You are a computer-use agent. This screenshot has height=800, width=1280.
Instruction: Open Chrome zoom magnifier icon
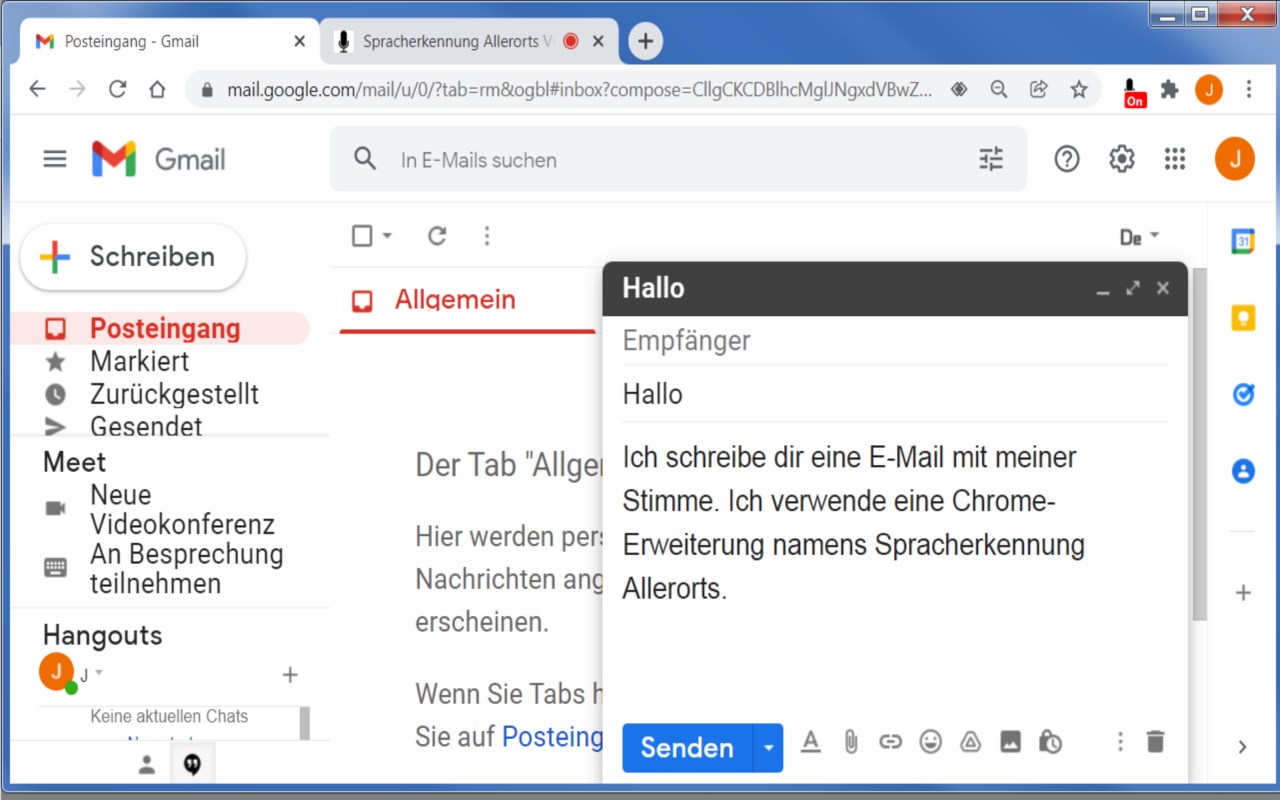pyautogui.click(x=999, y=90)
